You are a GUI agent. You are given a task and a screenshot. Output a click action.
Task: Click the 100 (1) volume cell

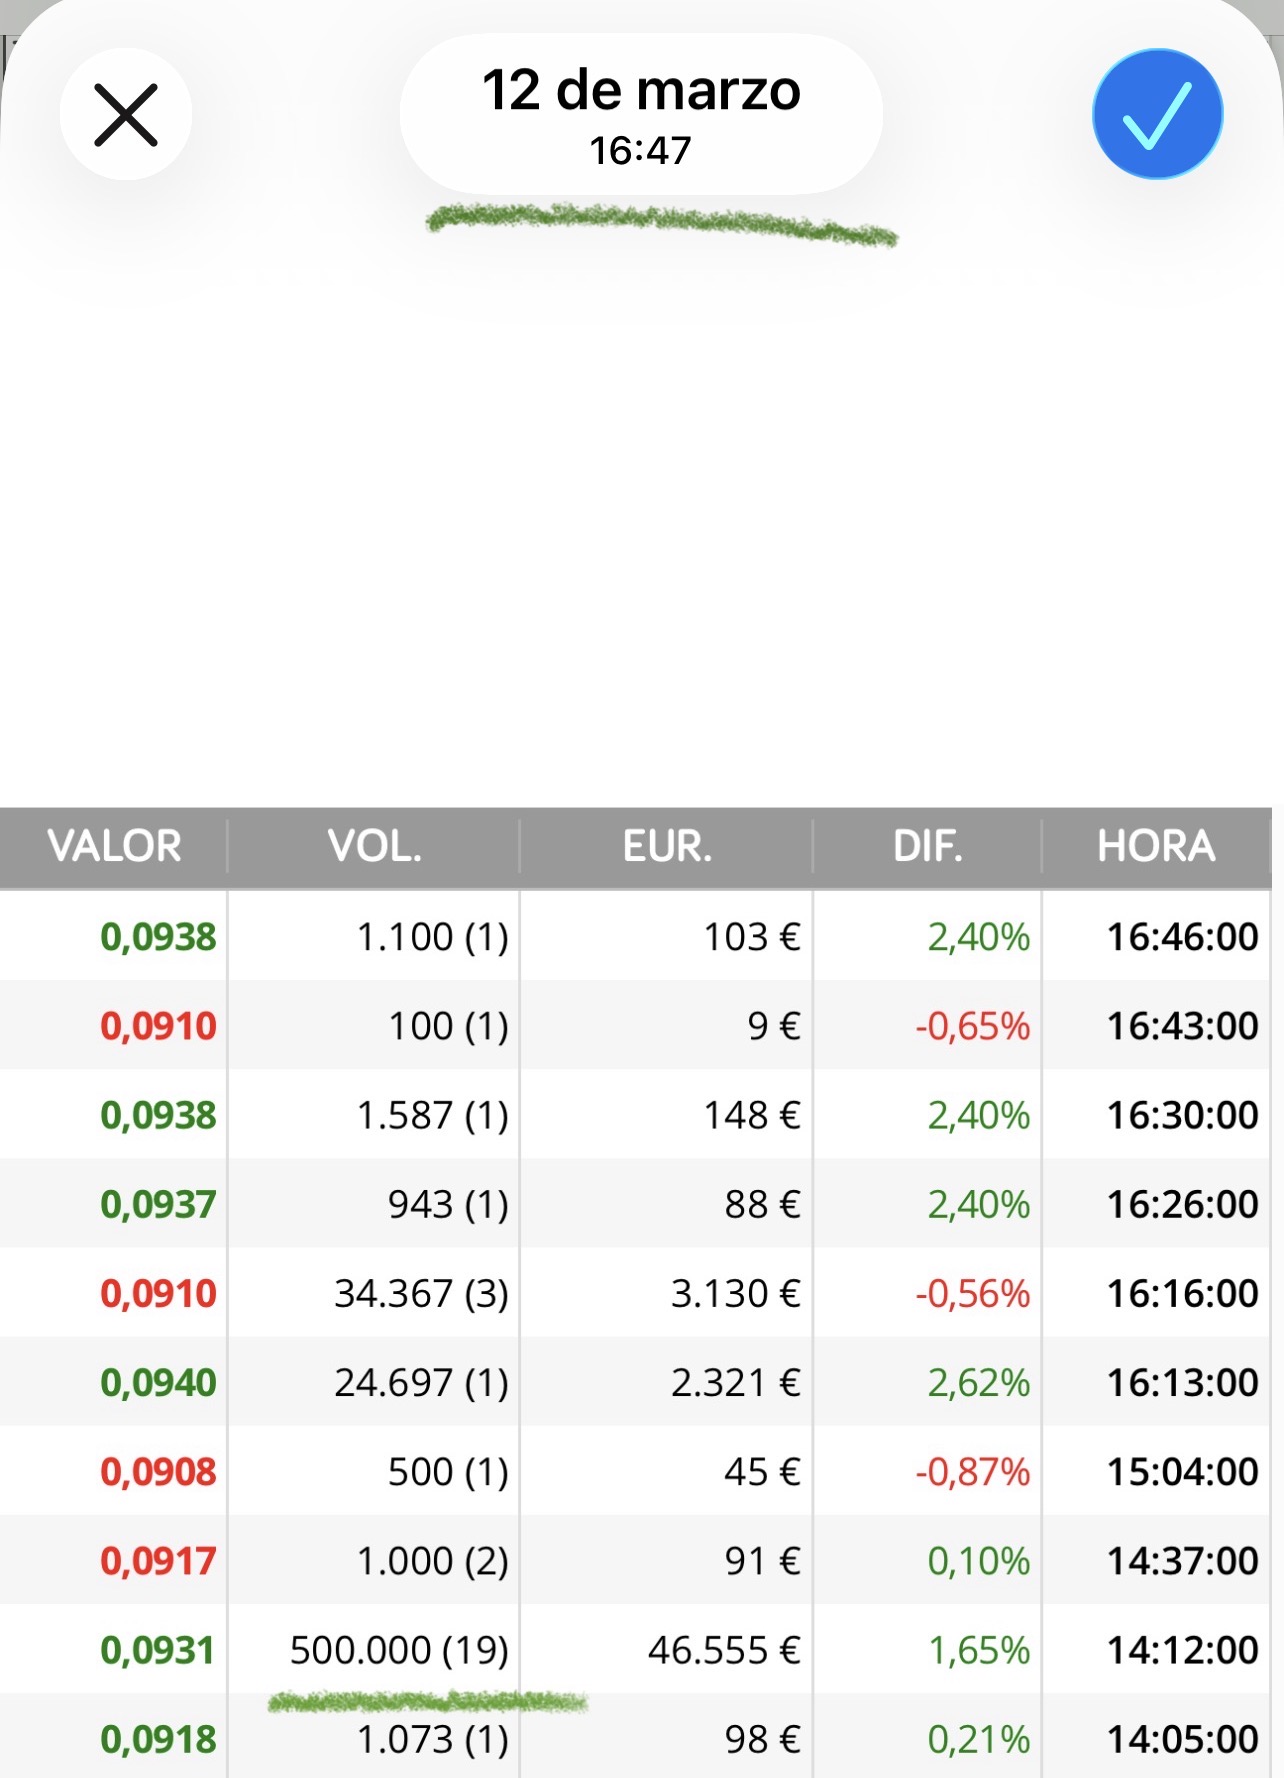[448, 1026]
